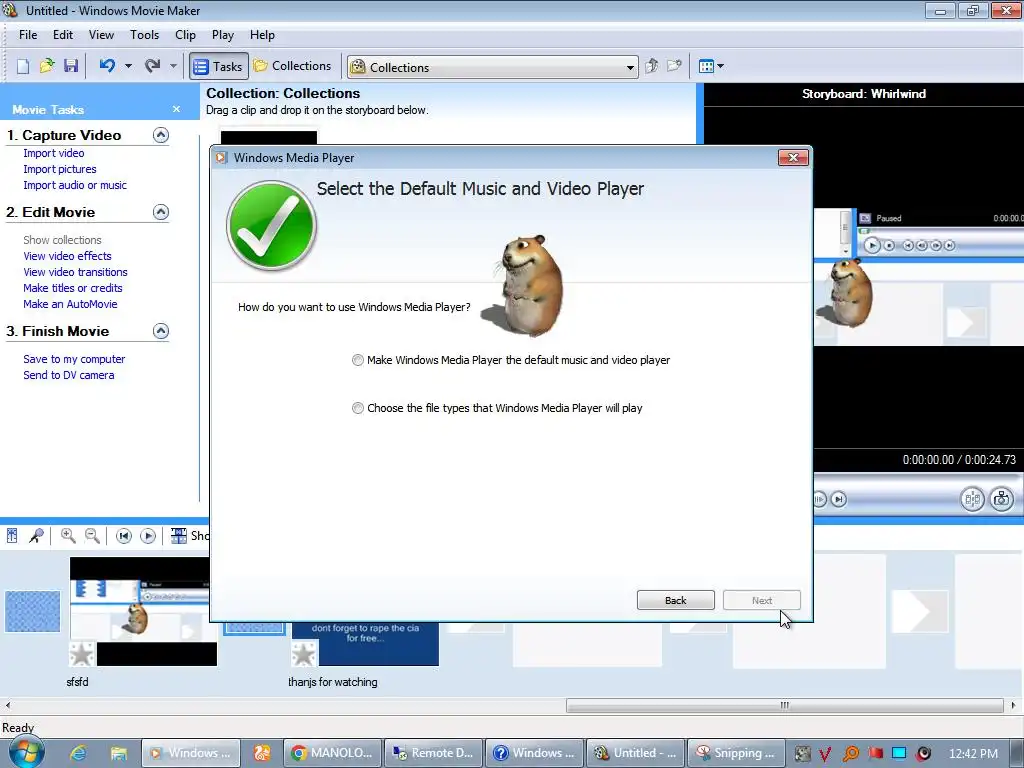This screenshot has height=768, width=1024.
Task: Open Undo history dropdown arrow
Action: click(x=128, y=66)
